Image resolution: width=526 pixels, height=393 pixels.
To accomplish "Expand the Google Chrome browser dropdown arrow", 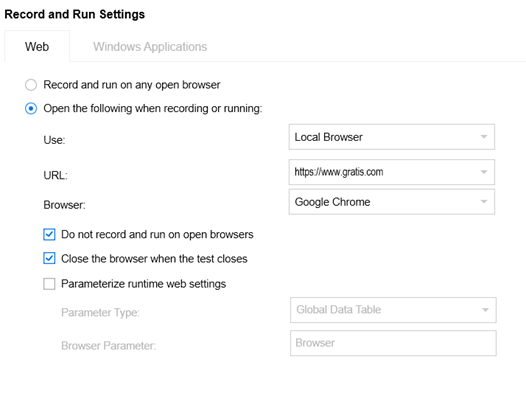I will click(x=483, y=202).
